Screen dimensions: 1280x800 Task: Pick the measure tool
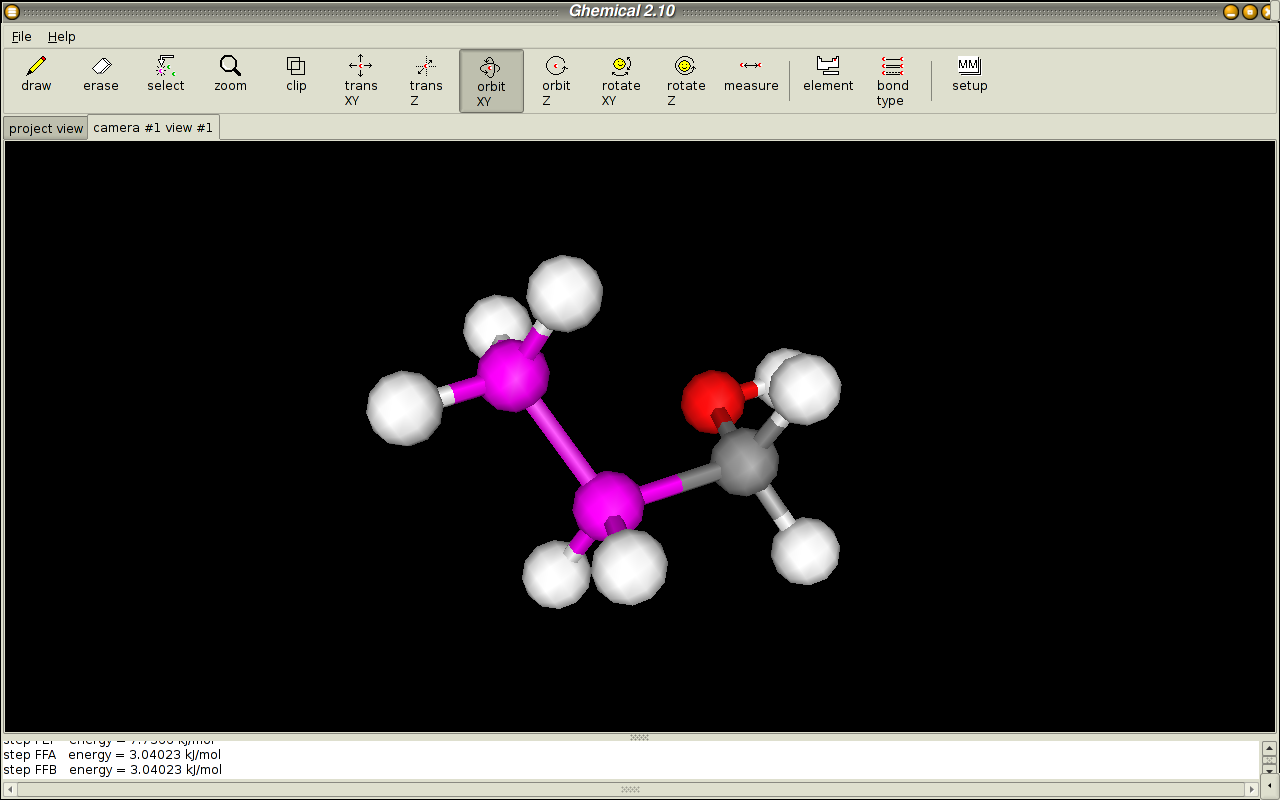(x=751, y=75)
